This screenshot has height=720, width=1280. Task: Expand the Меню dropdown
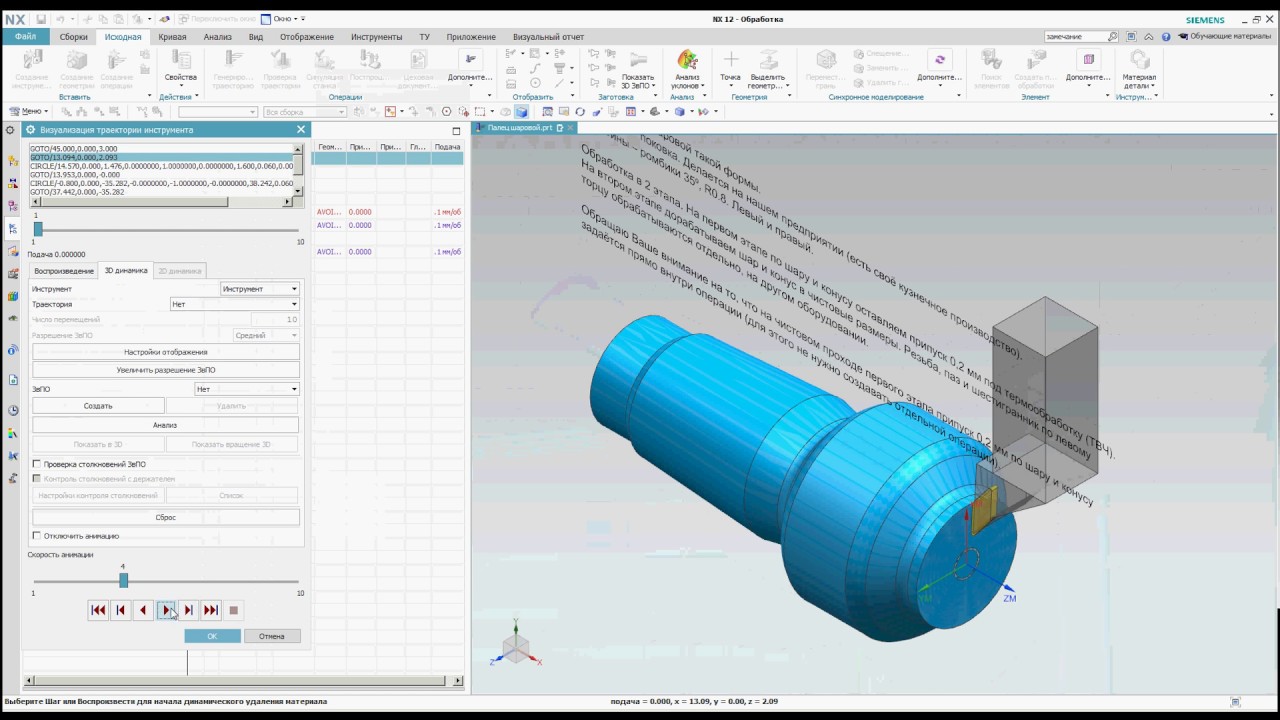point(28,111)
